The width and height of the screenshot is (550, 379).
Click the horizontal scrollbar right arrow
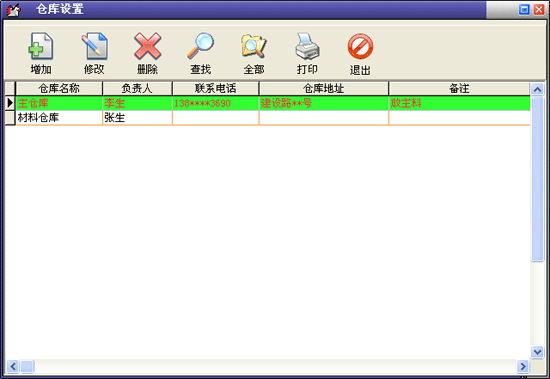click(523, 366)
